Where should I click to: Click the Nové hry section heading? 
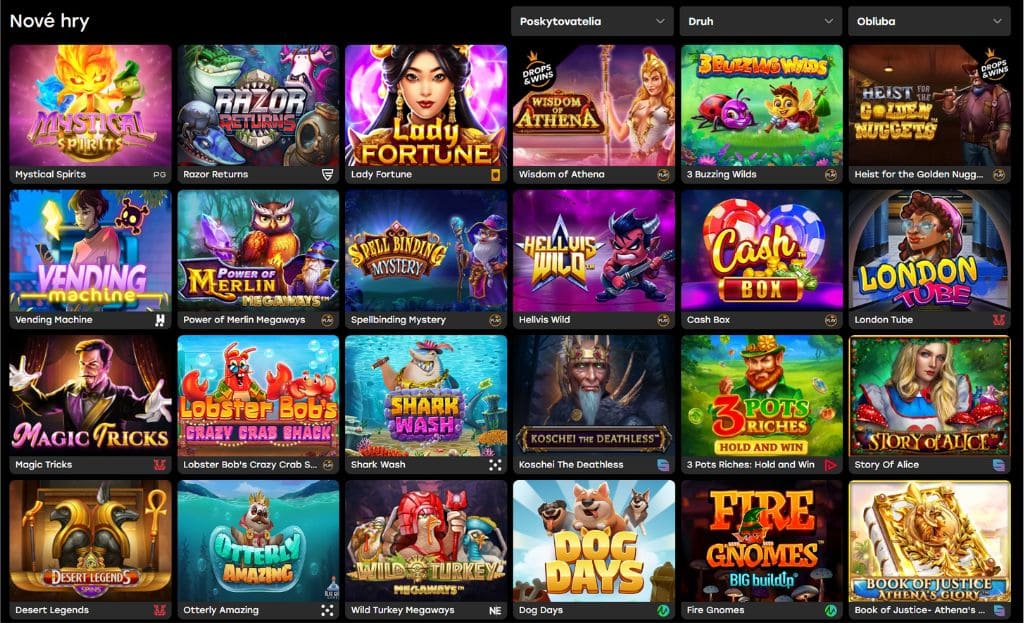pos(50,21)
